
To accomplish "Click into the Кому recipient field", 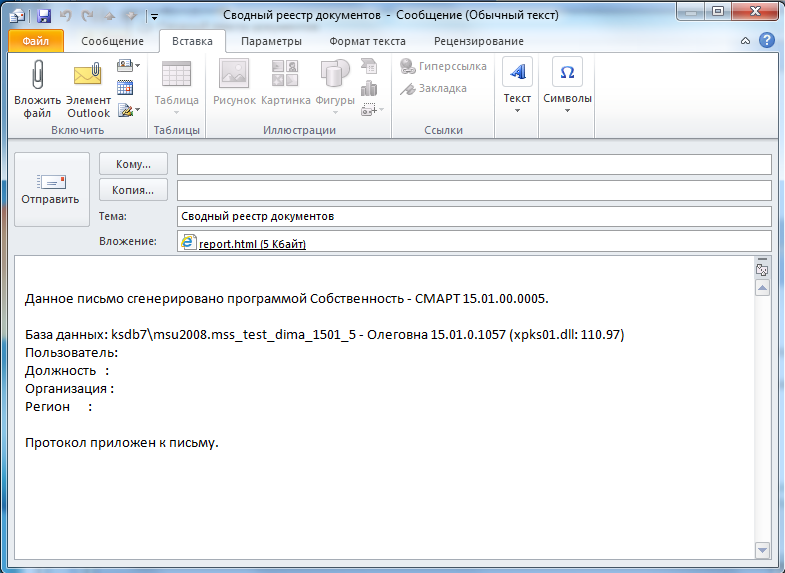I will 474,164.
